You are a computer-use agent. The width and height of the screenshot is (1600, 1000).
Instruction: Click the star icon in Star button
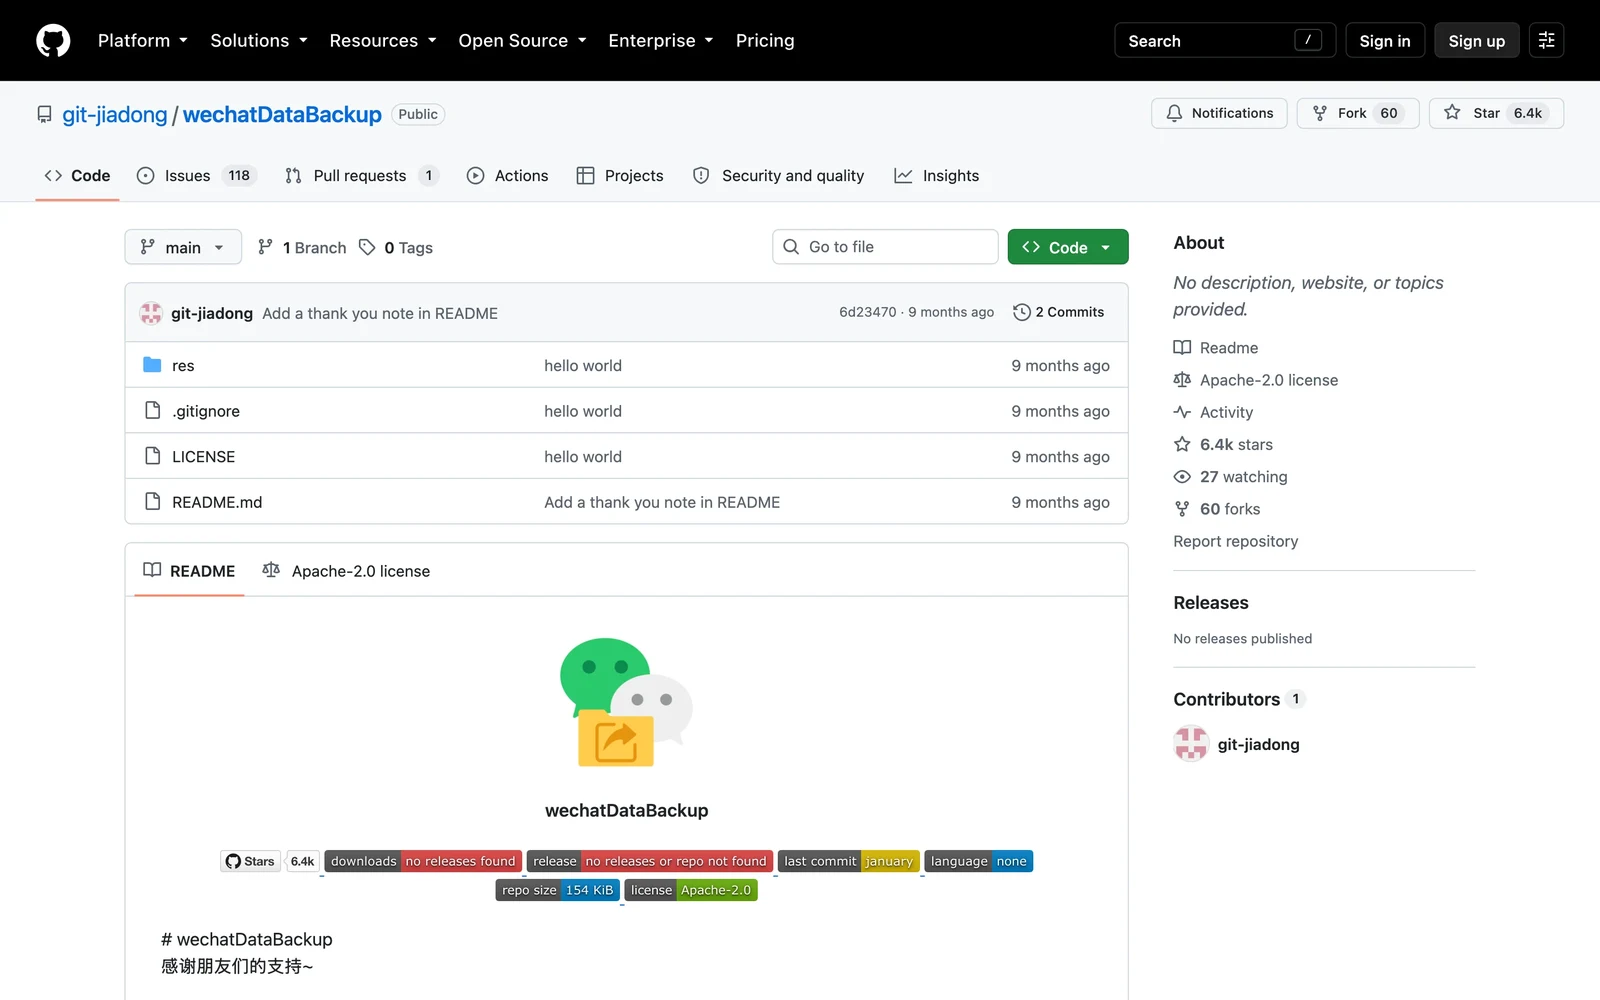1452,113
